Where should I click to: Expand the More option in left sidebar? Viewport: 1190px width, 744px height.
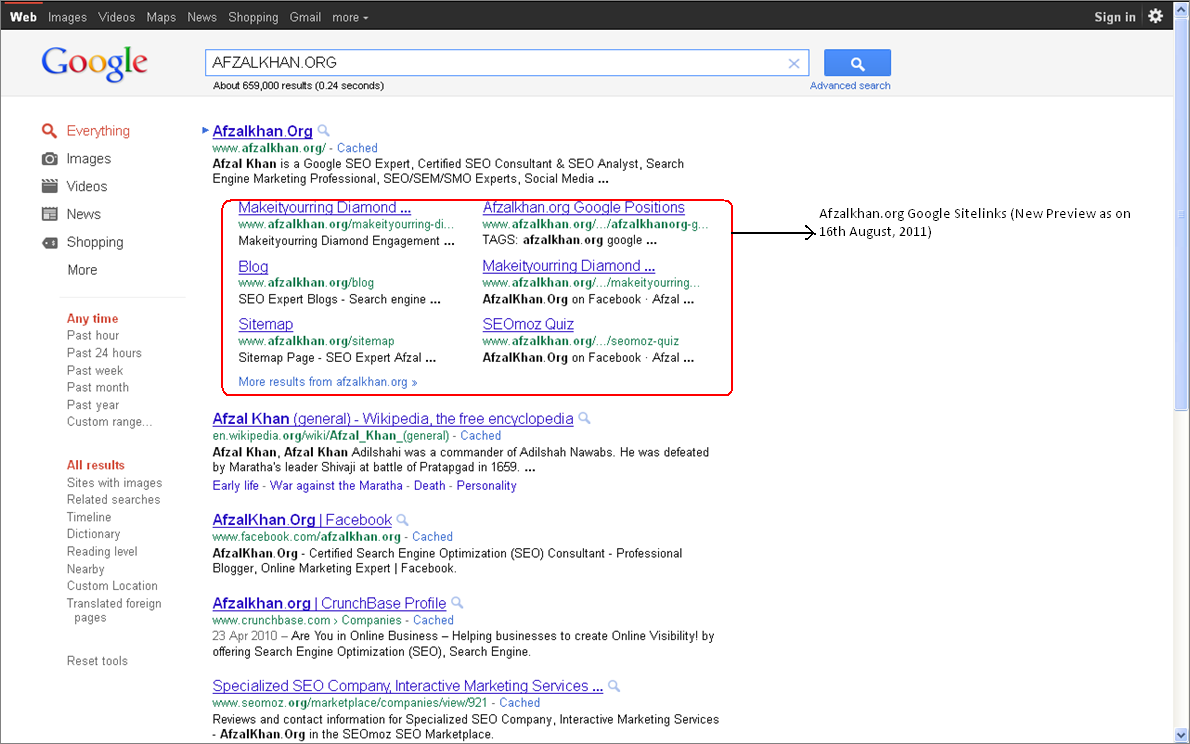[x=82, y=270]
